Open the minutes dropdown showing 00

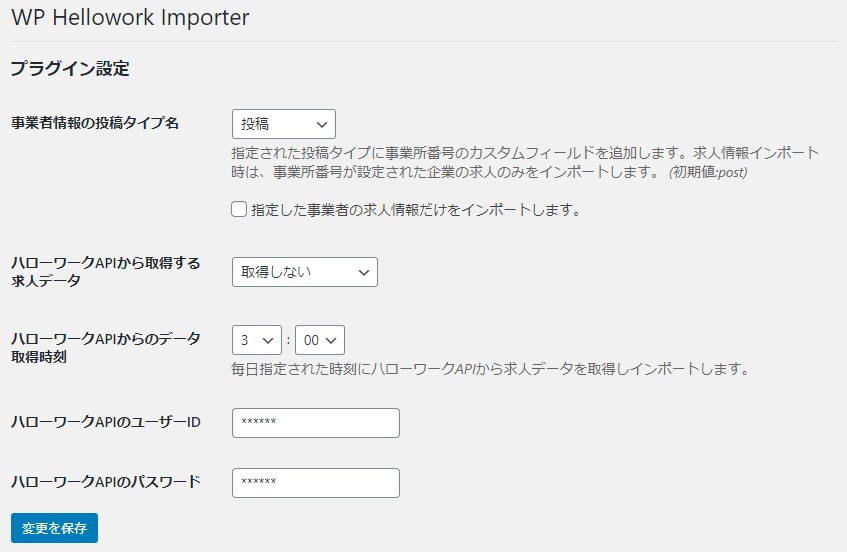320,340
